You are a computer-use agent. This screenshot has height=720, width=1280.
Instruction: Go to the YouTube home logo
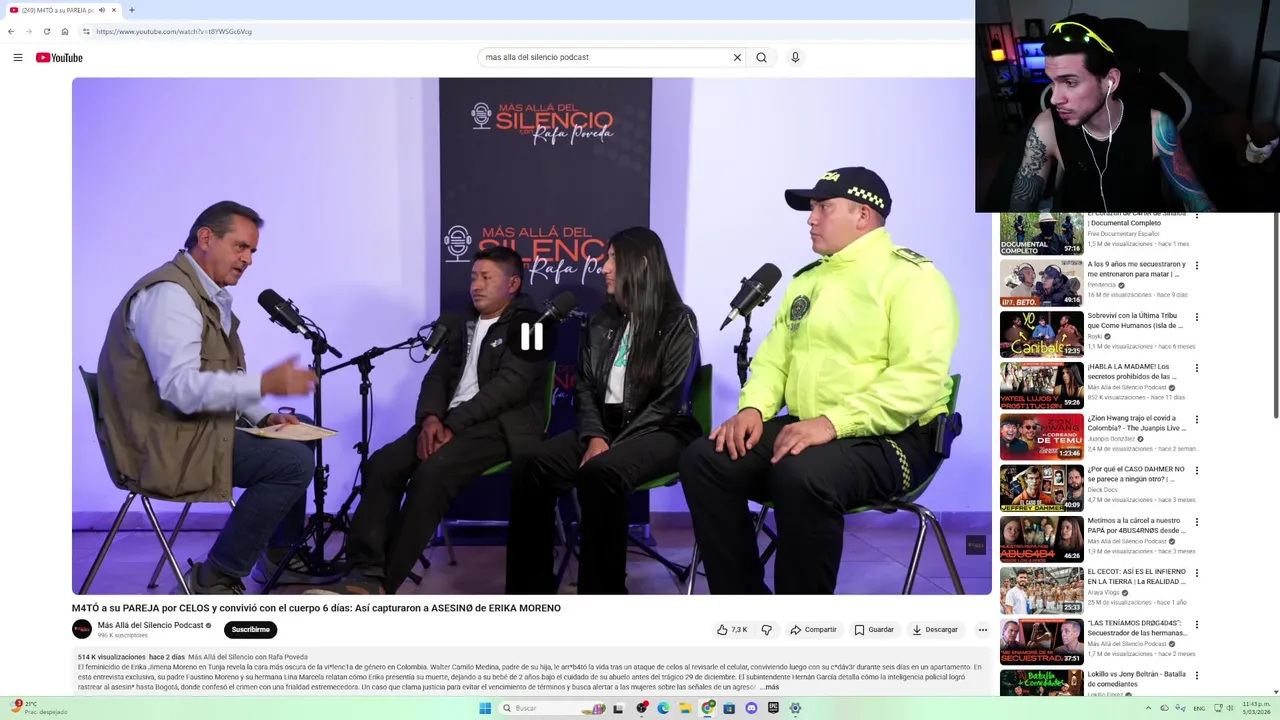(59, 57)
